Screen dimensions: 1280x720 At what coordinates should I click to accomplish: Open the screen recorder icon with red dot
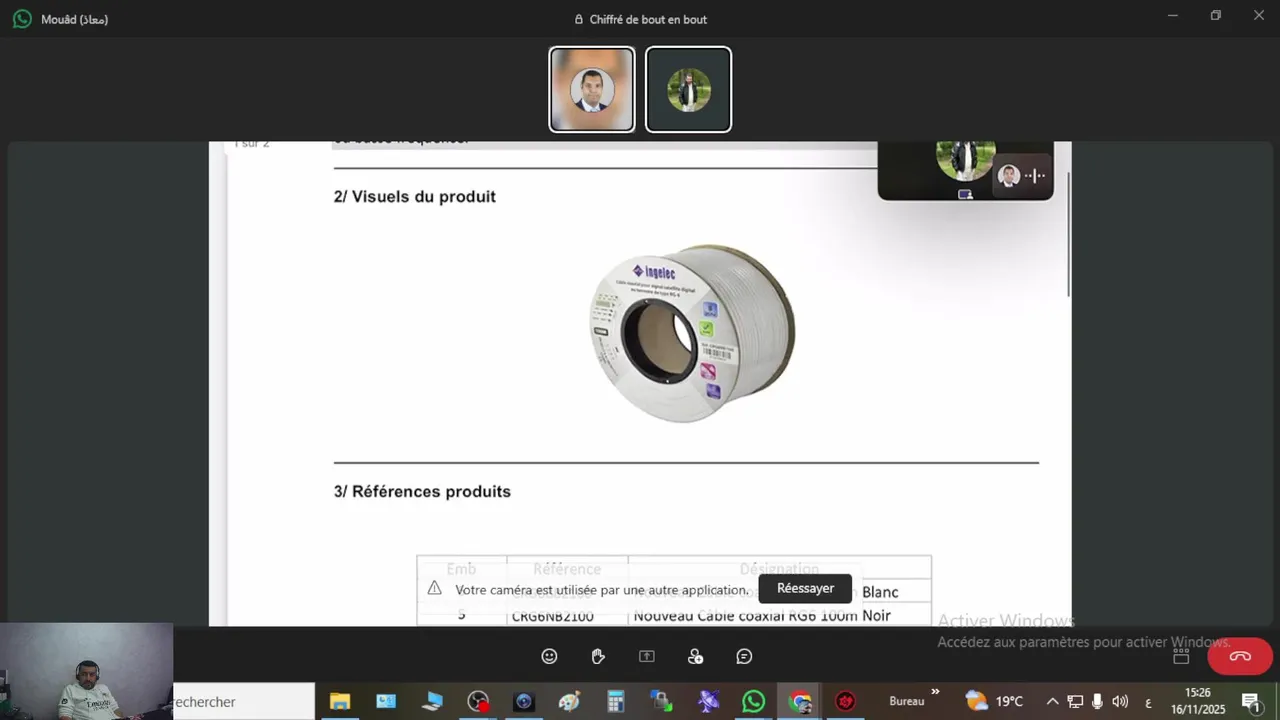click(x=478, y=702)
